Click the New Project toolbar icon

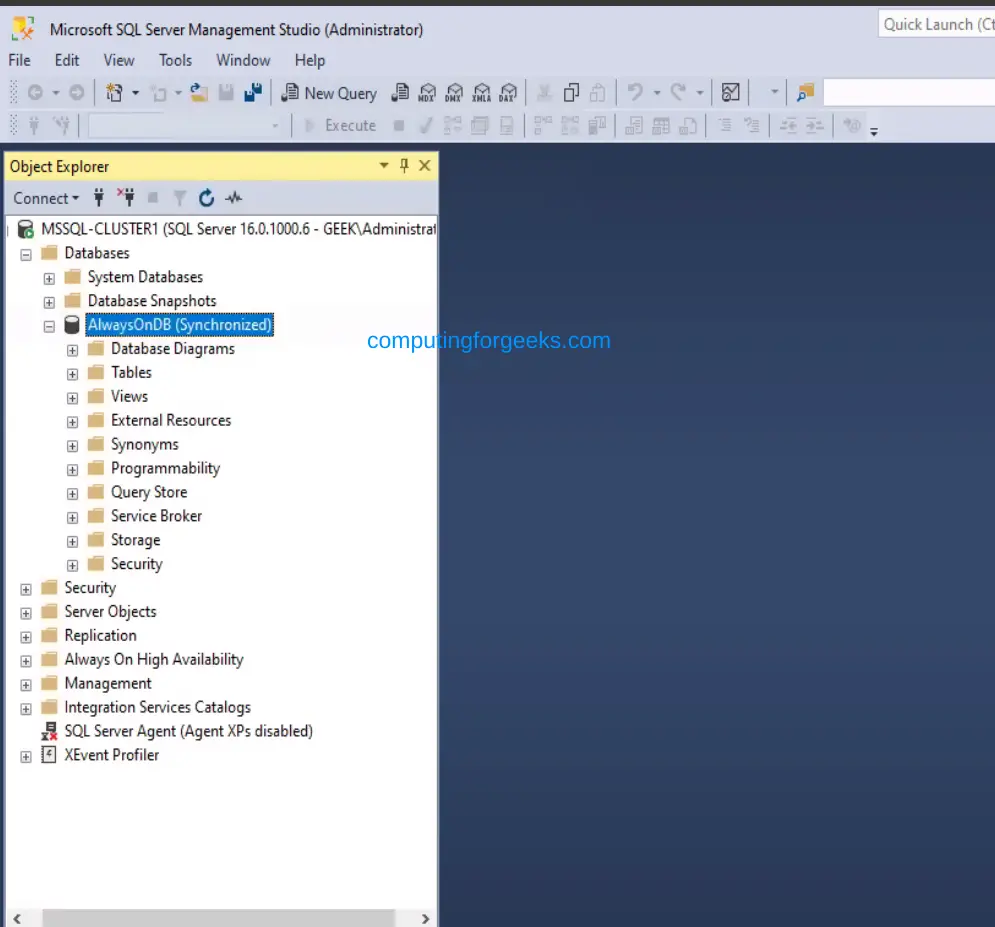pos(114,93)
